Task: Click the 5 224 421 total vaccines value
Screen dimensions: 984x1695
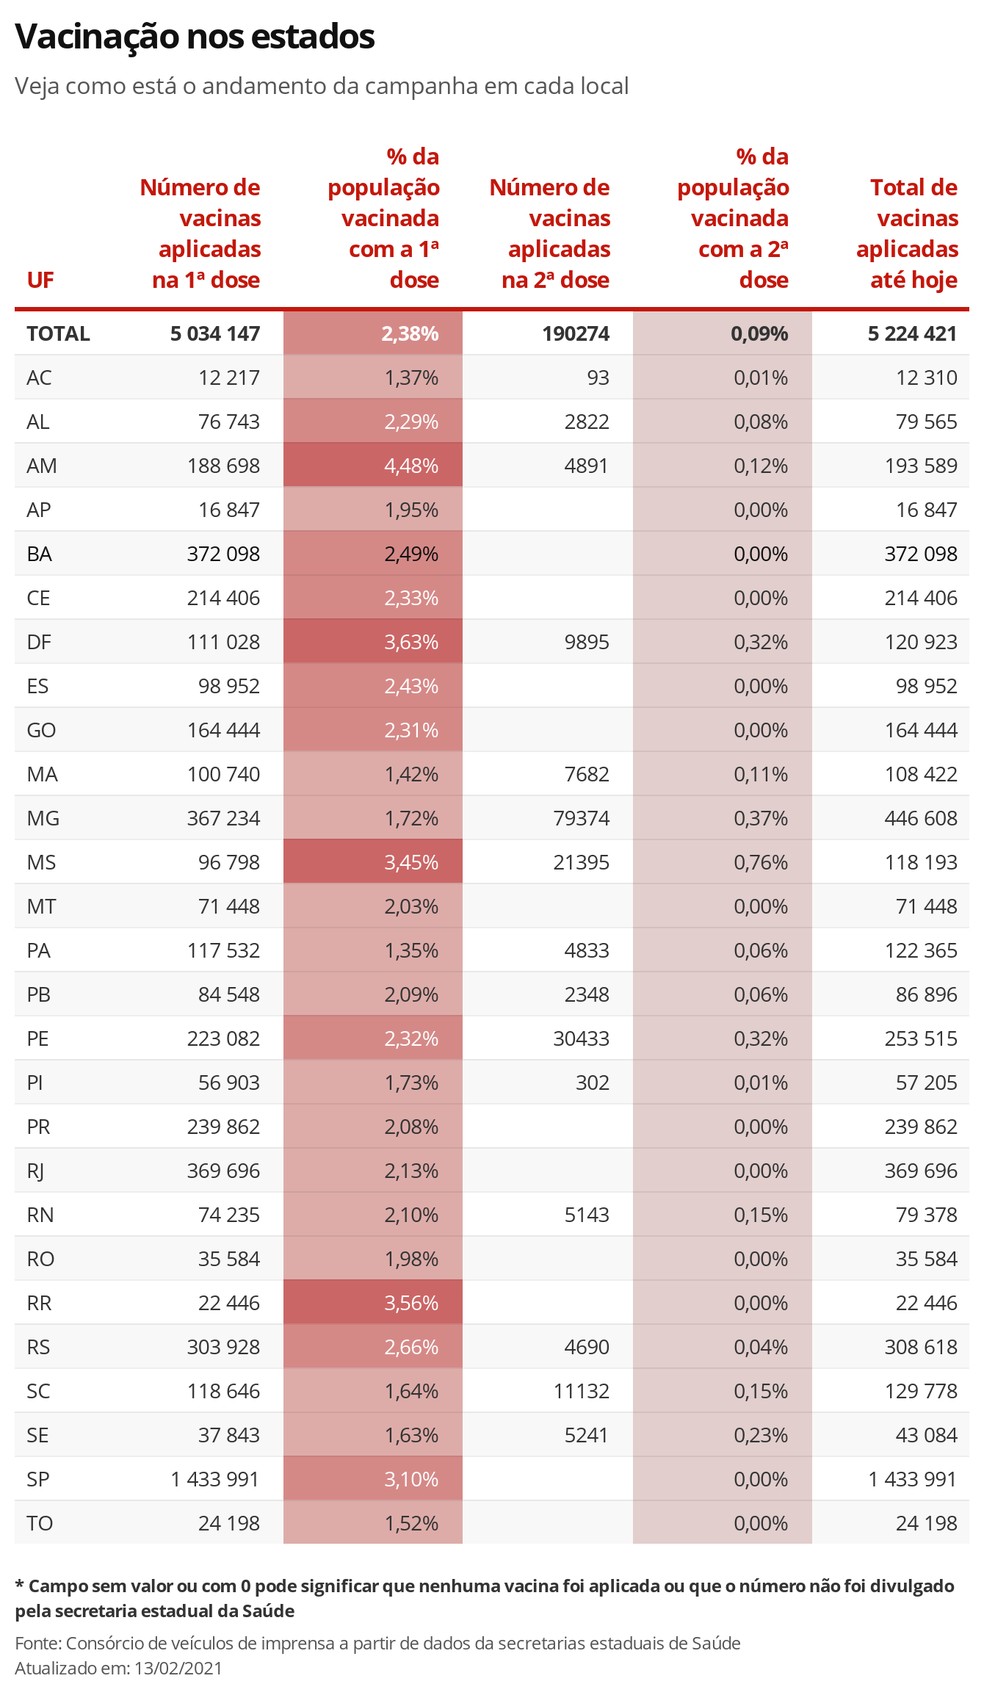Action: coord(912,334)
